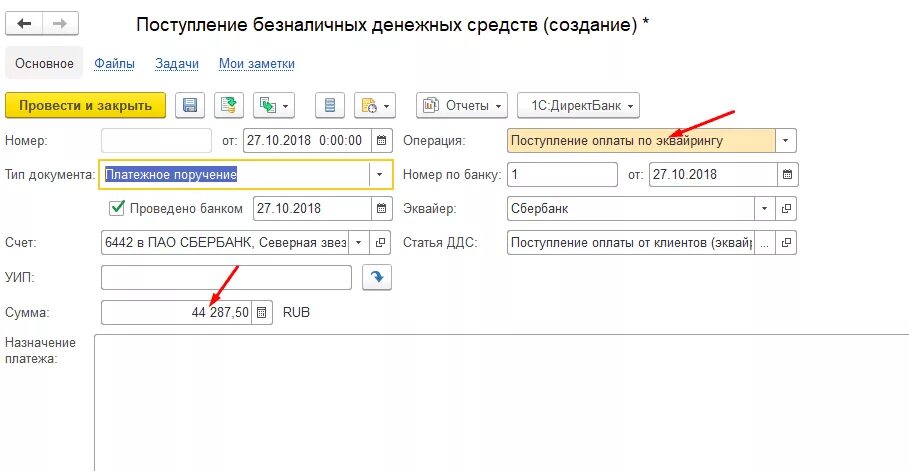Click into the Назначение платежа text area
909x471 pixels.
tap(501, 403)
